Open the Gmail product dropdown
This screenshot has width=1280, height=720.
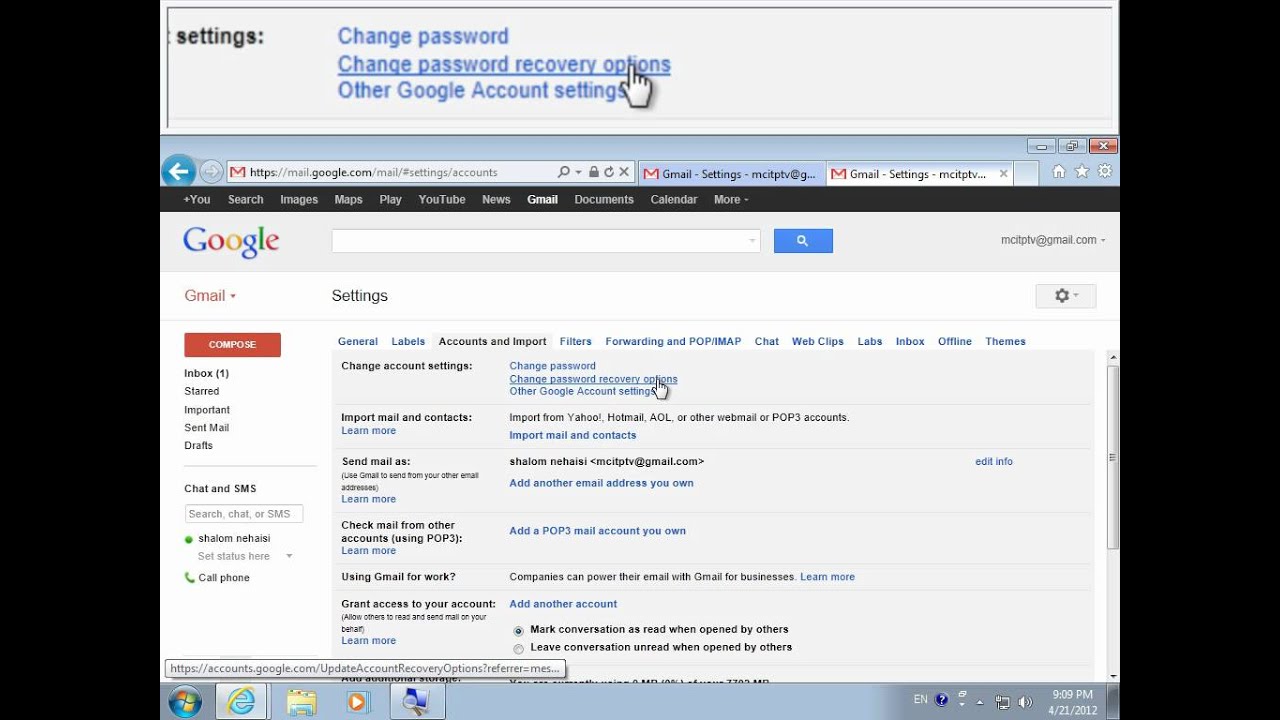[210, 296]
